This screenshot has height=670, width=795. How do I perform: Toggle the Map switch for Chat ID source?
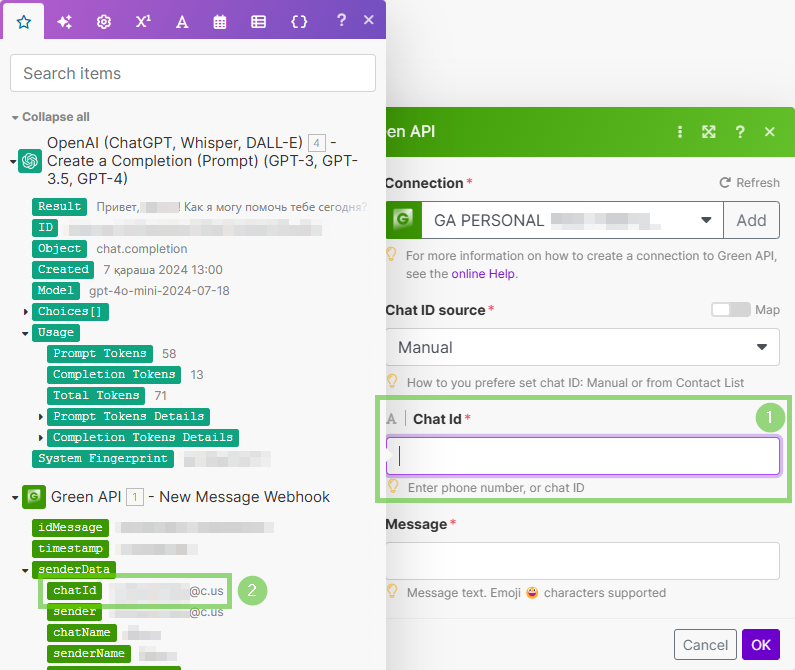[730, 310]
